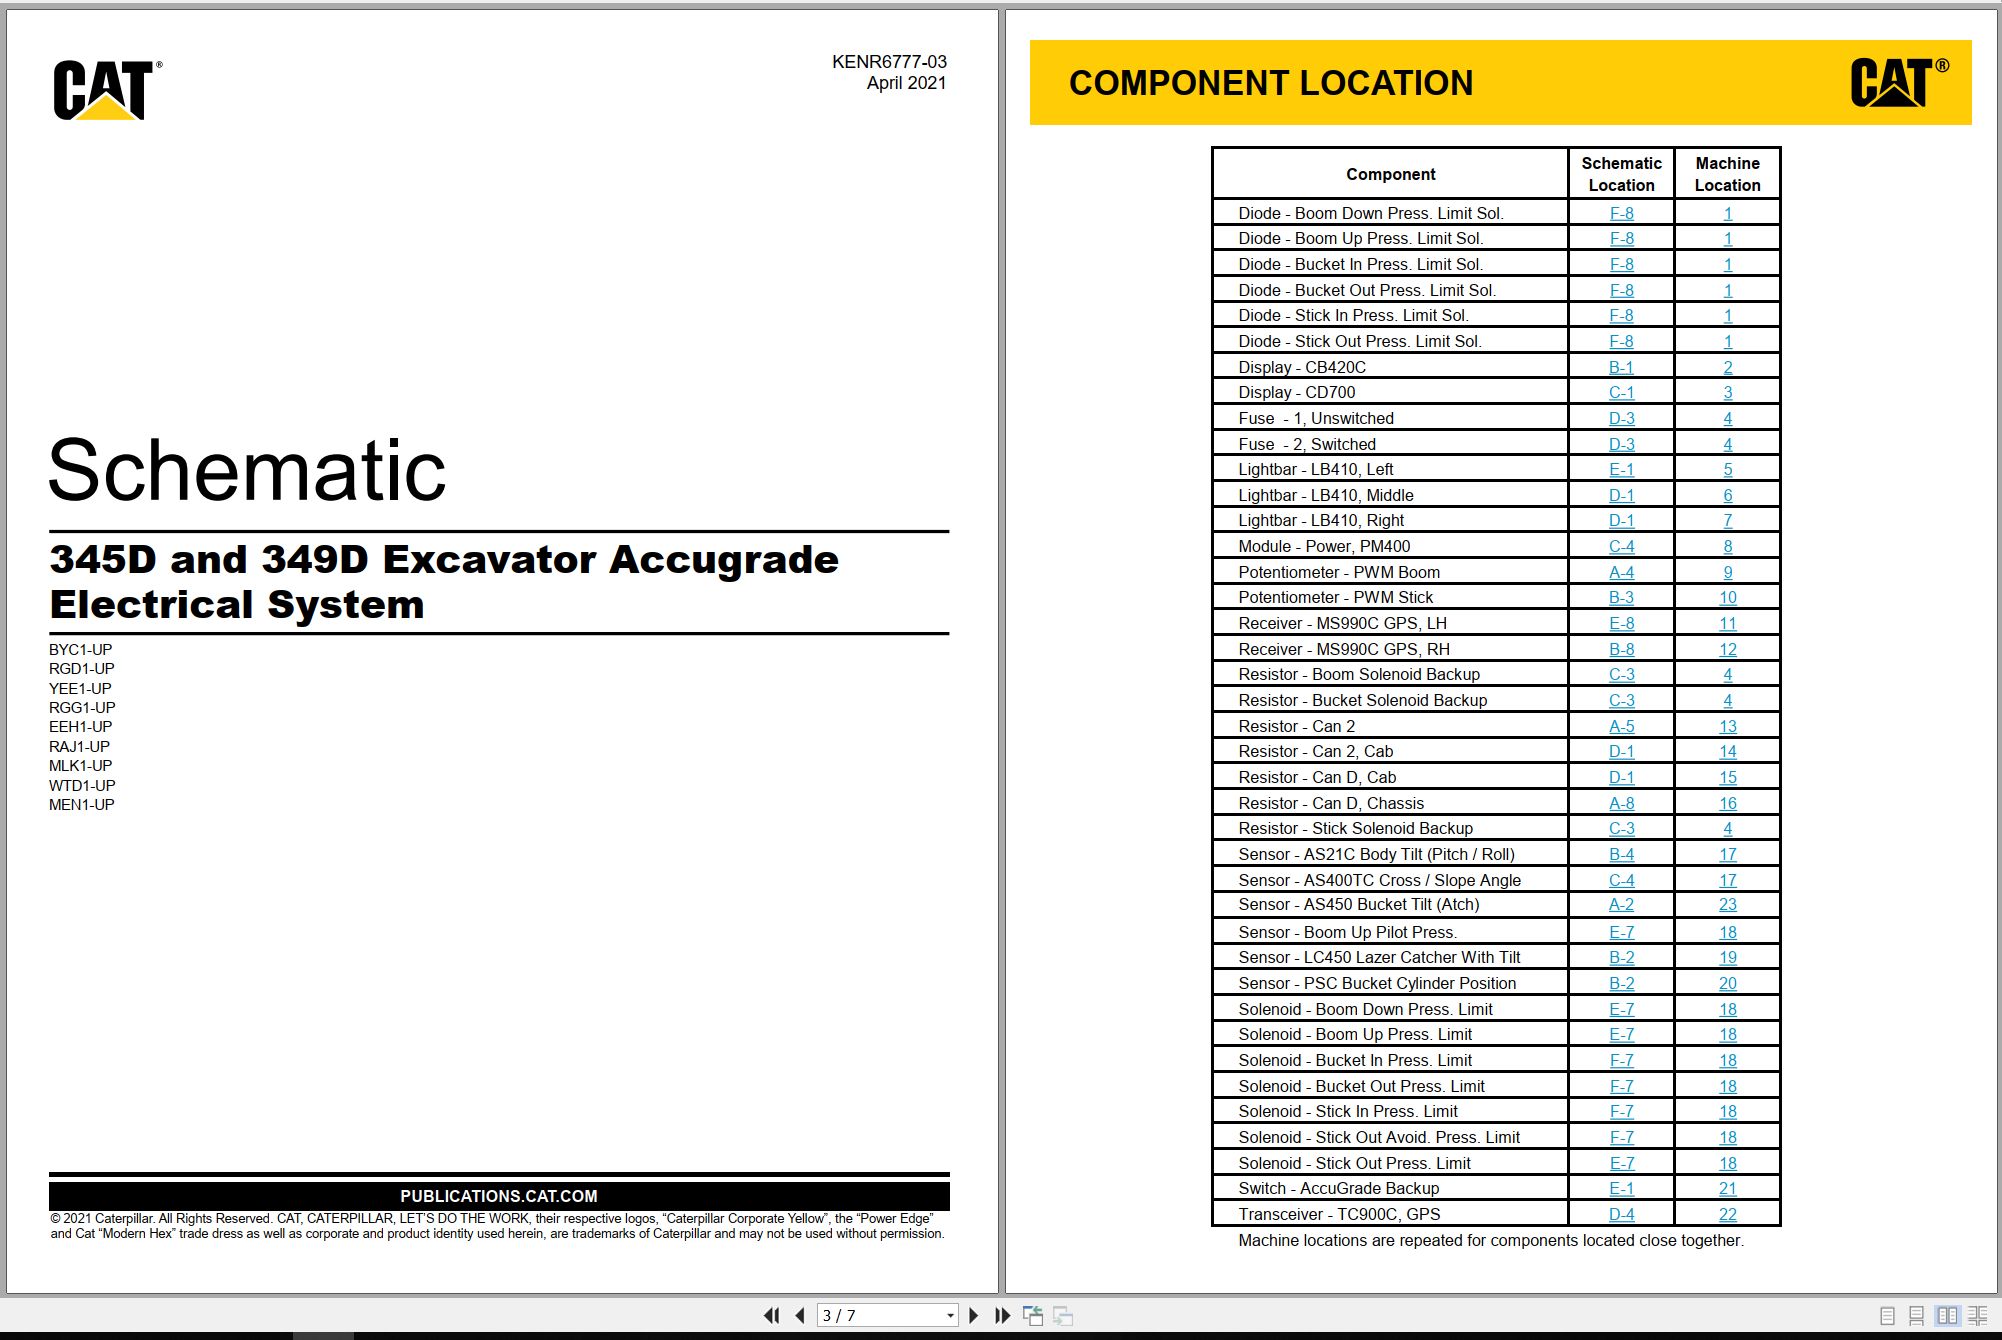2002x1340 pixels.
Task: Select the Machine Location column header
Action: click(x=1727, y=174)
